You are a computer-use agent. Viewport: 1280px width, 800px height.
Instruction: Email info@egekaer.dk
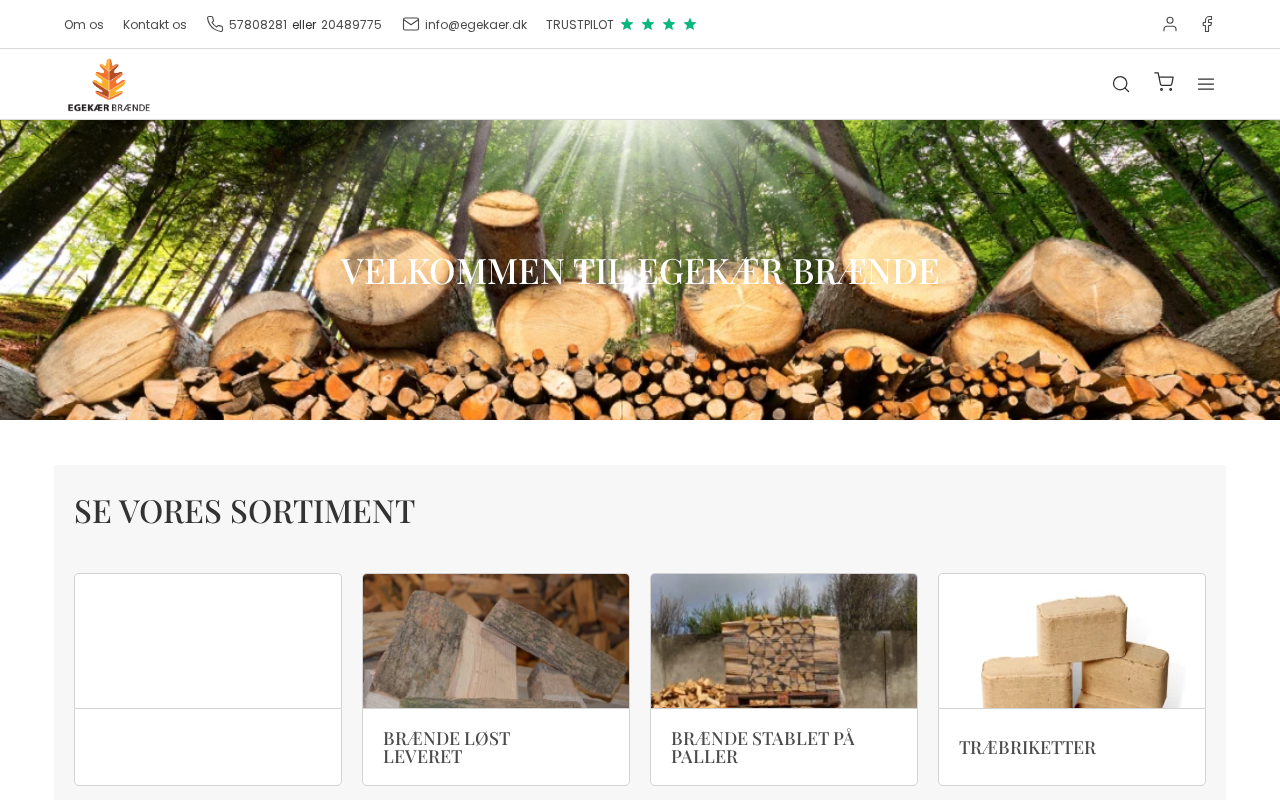(x=476, y=24)
